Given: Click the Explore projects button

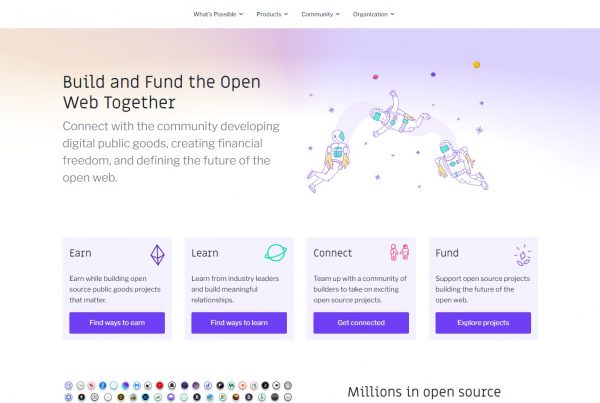Looking at the screenshot, I should (483, 323).
